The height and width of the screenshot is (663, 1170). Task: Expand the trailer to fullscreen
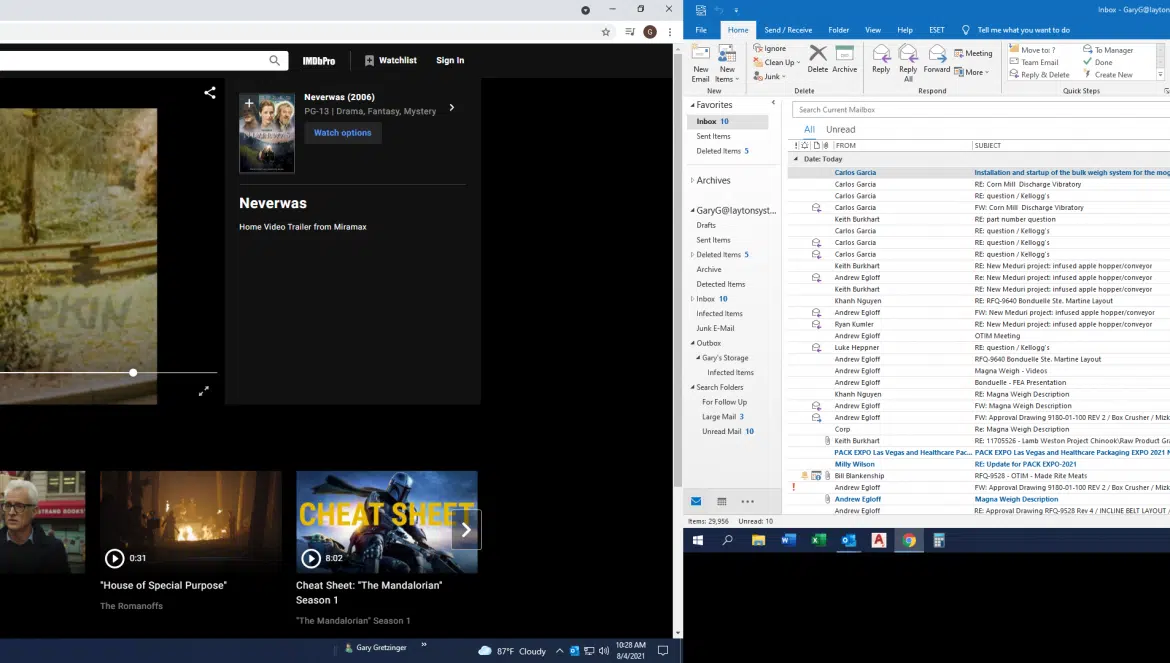click(203, 391)
